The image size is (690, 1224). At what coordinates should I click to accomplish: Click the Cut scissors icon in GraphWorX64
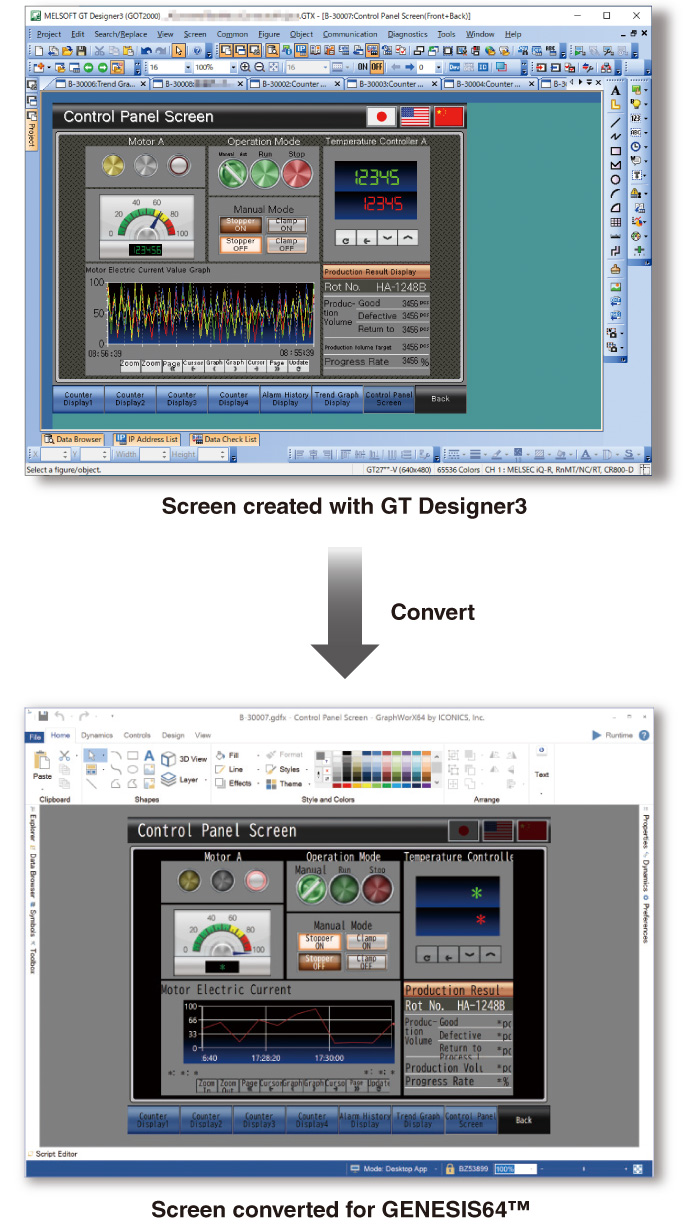pyautogui.click(x=65, y=756)
